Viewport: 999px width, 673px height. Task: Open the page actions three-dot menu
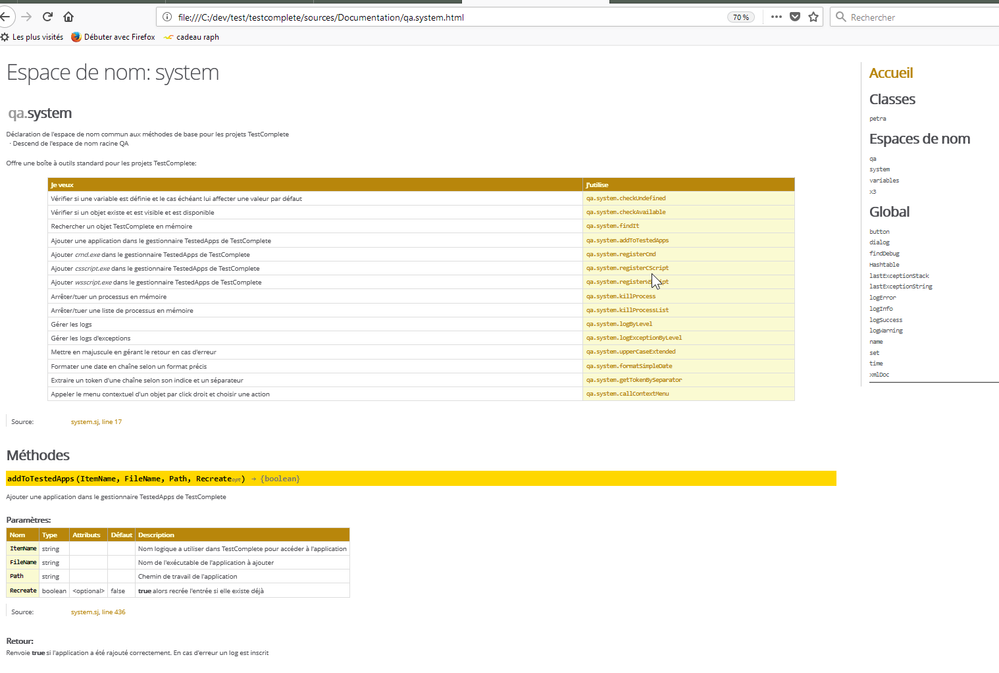tap(776, 17)
